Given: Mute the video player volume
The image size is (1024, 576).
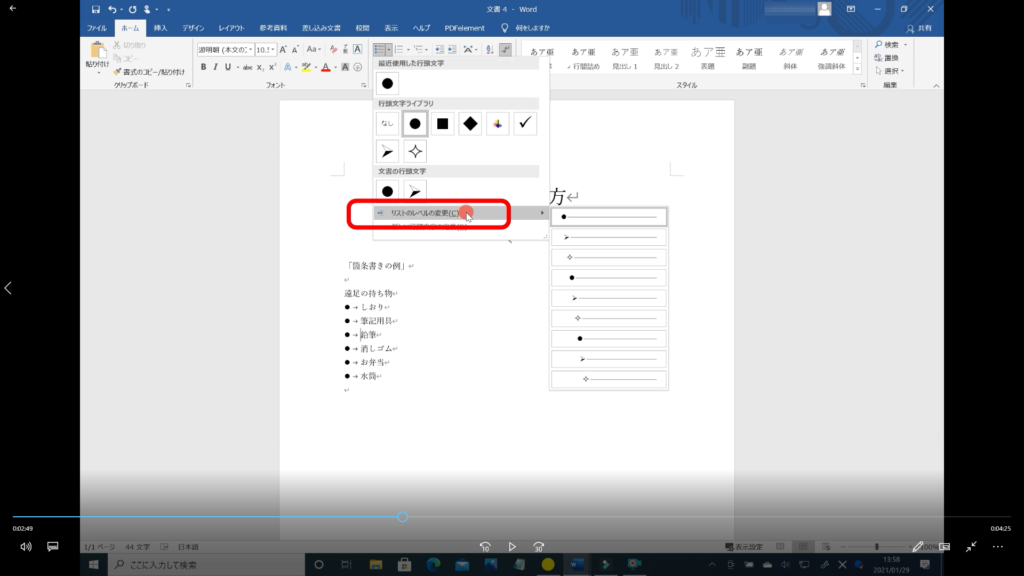Looking at the screenshot, I should [26, 547].
